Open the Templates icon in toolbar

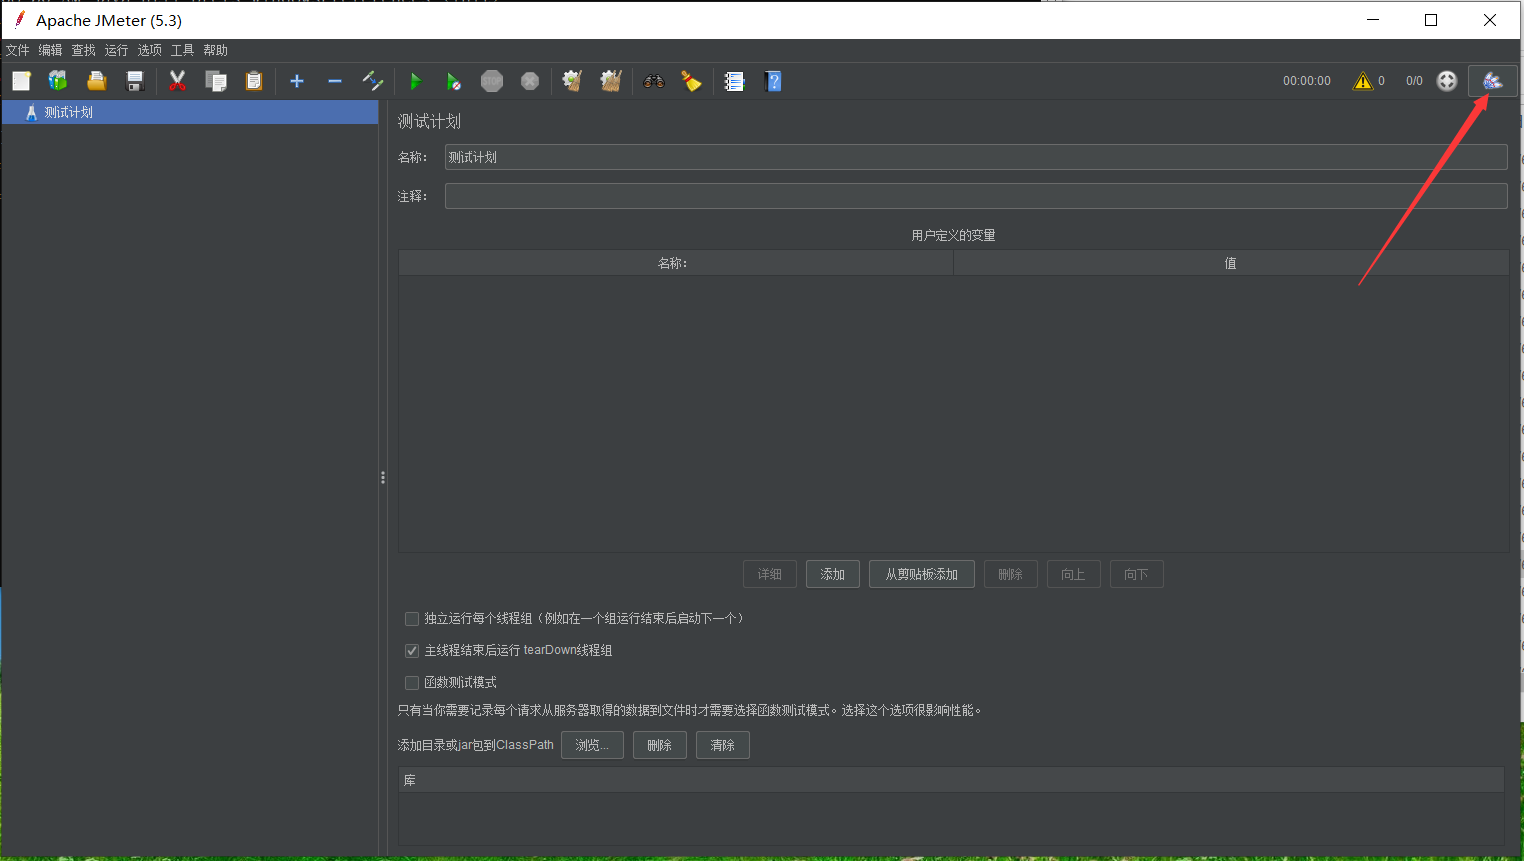coord(58,81)
